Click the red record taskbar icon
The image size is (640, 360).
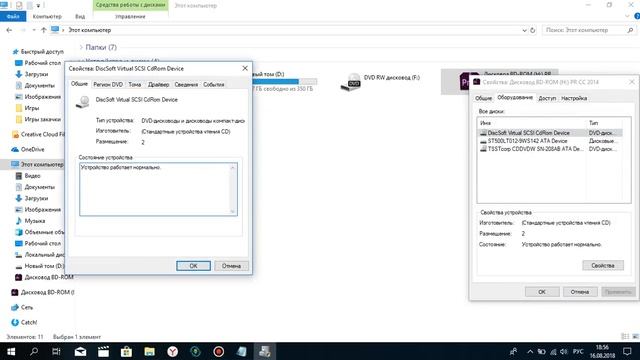pyautogui.click(x=218, y=351)
